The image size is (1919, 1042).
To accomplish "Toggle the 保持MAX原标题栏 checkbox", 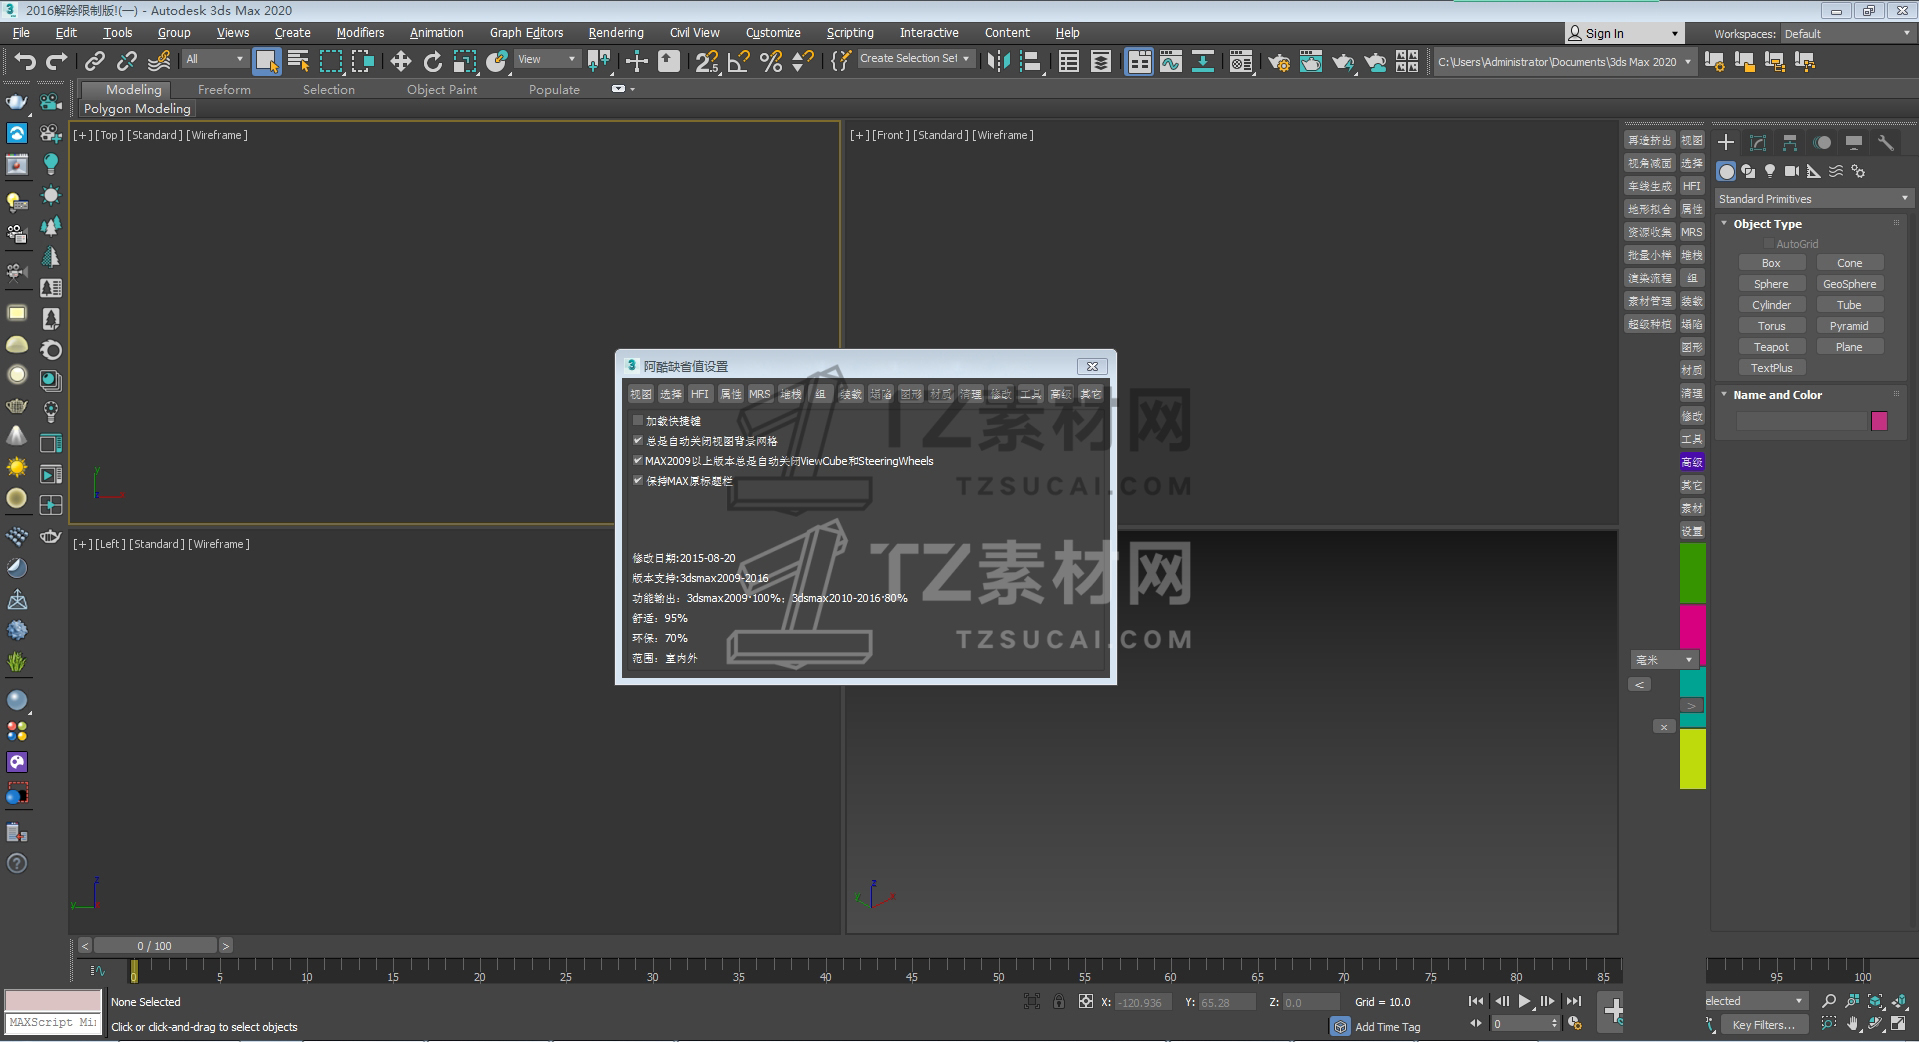I will [638, 481].
